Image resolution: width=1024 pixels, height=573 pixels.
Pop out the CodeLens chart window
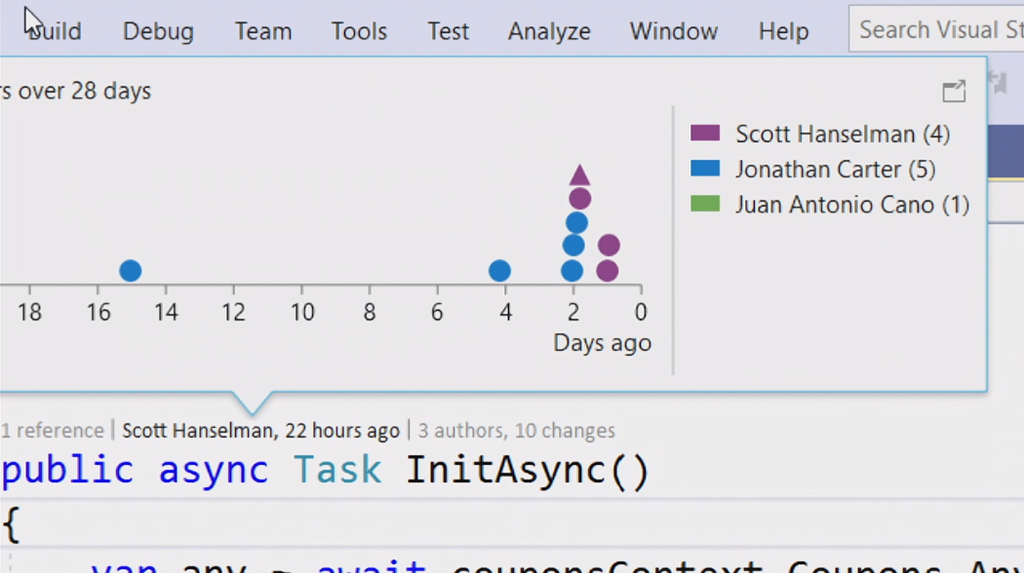pos(954,92)
